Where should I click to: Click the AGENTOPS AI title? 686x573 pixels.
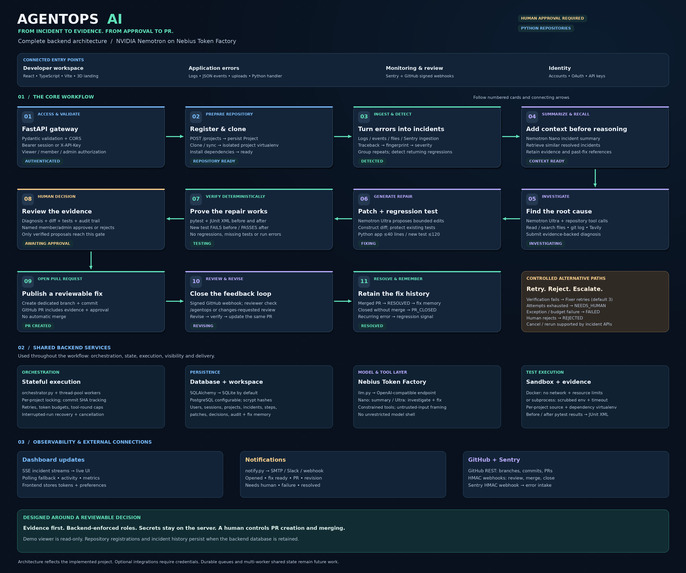[x=70, y=19]
